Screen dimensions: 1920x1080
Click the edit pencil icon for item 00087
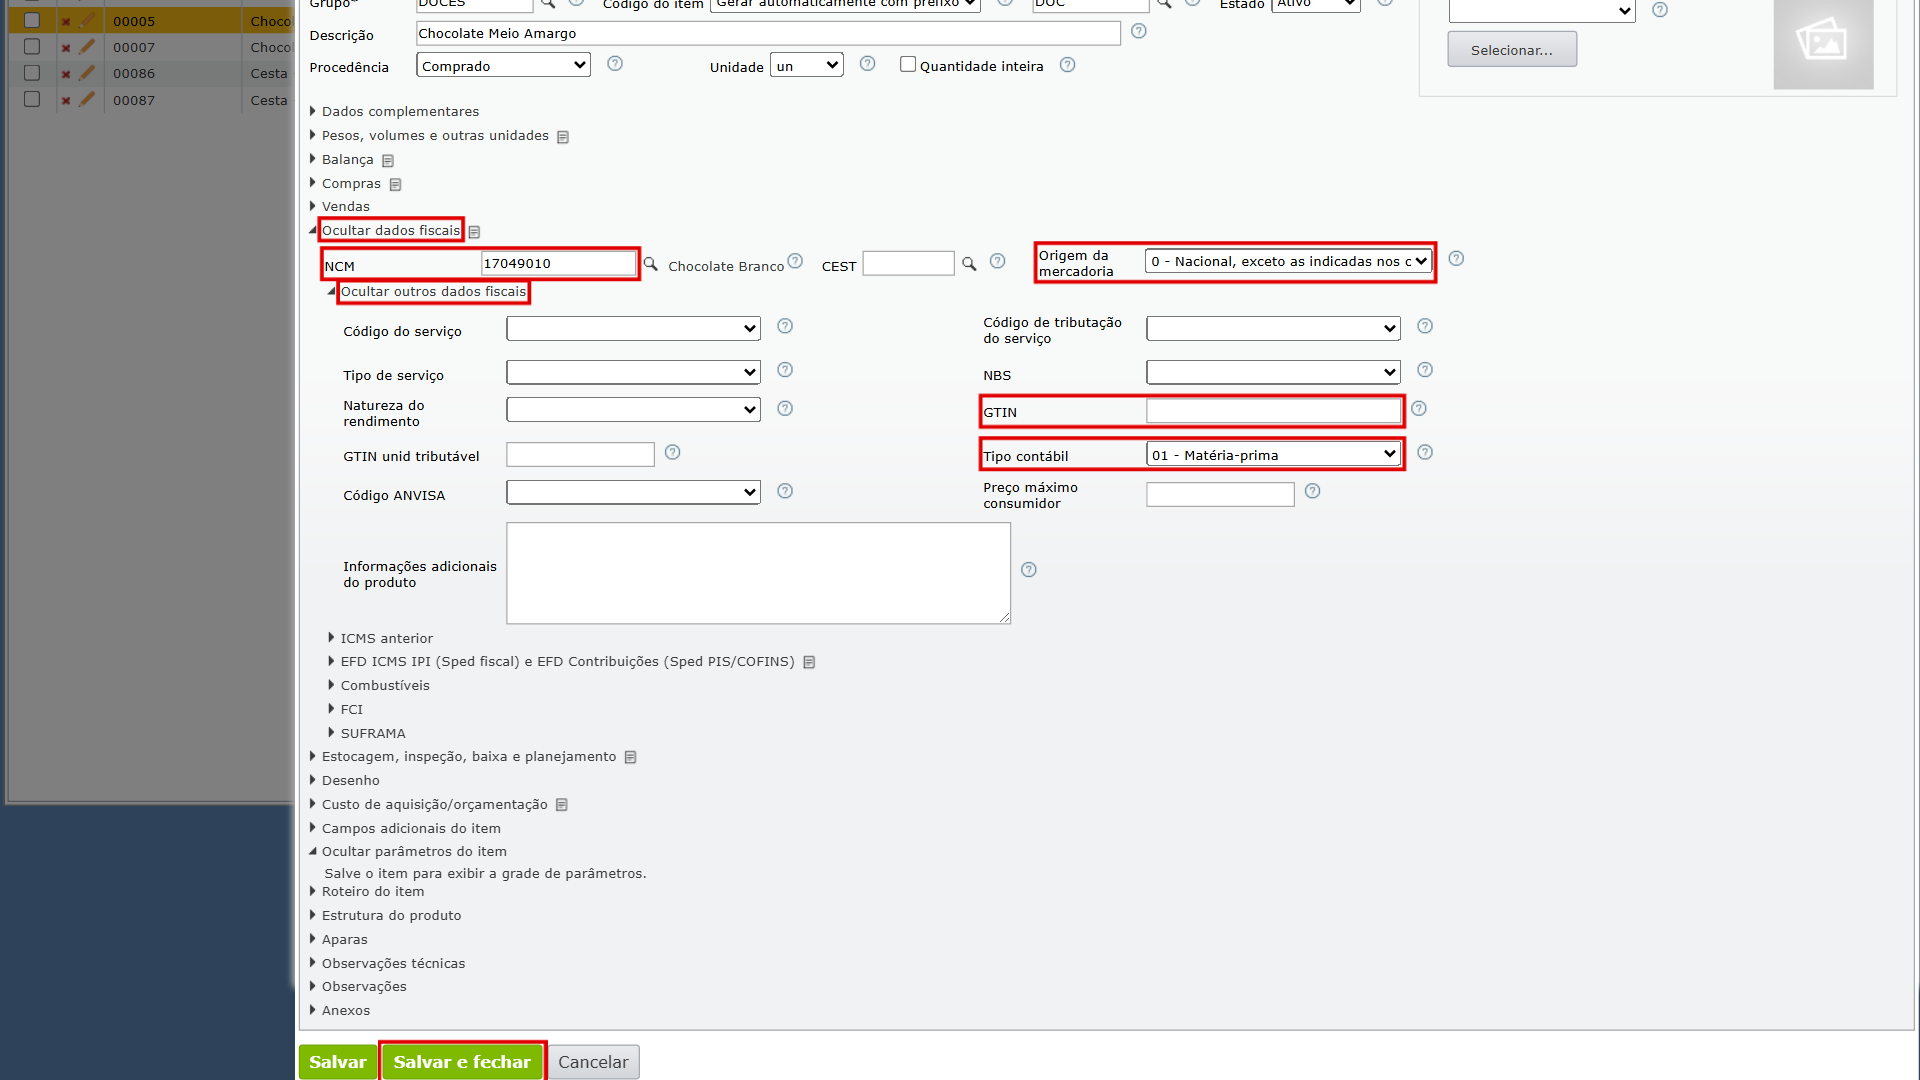(87, 99)
